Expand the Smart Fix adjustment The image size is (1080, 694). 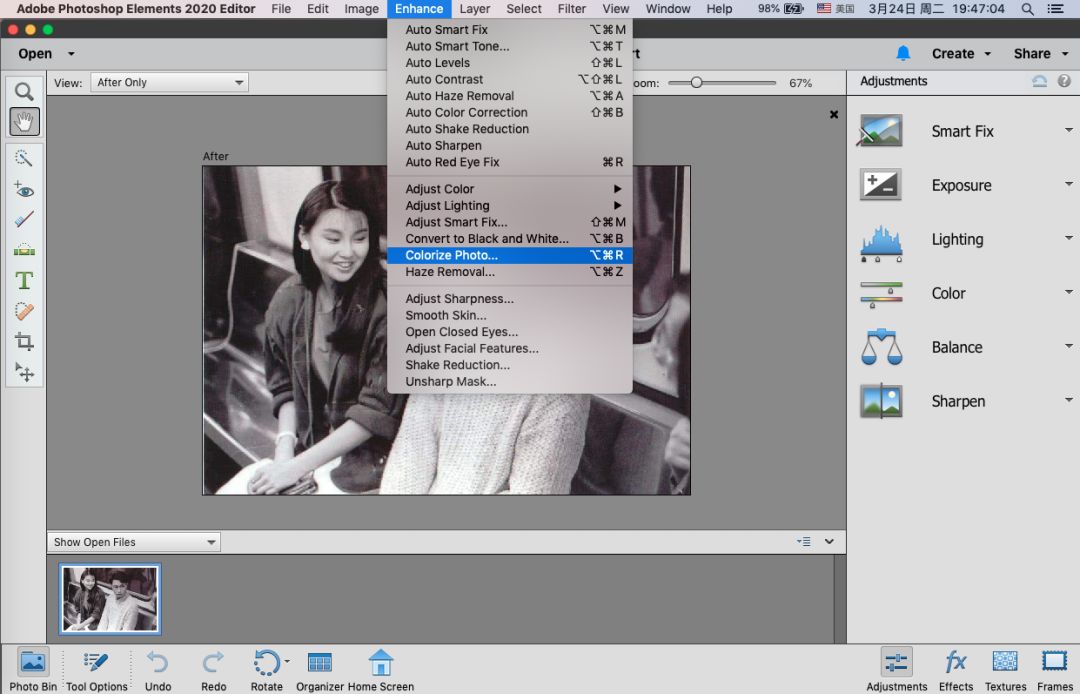(x=1068, y=130)
